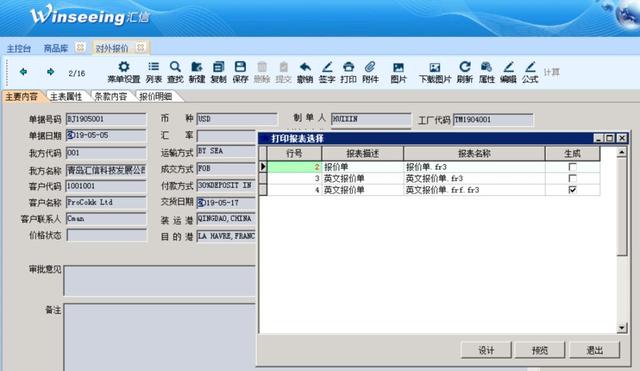Select the 对外报价 tab
This screenshot has height=371, width=640.
(112, 49)
